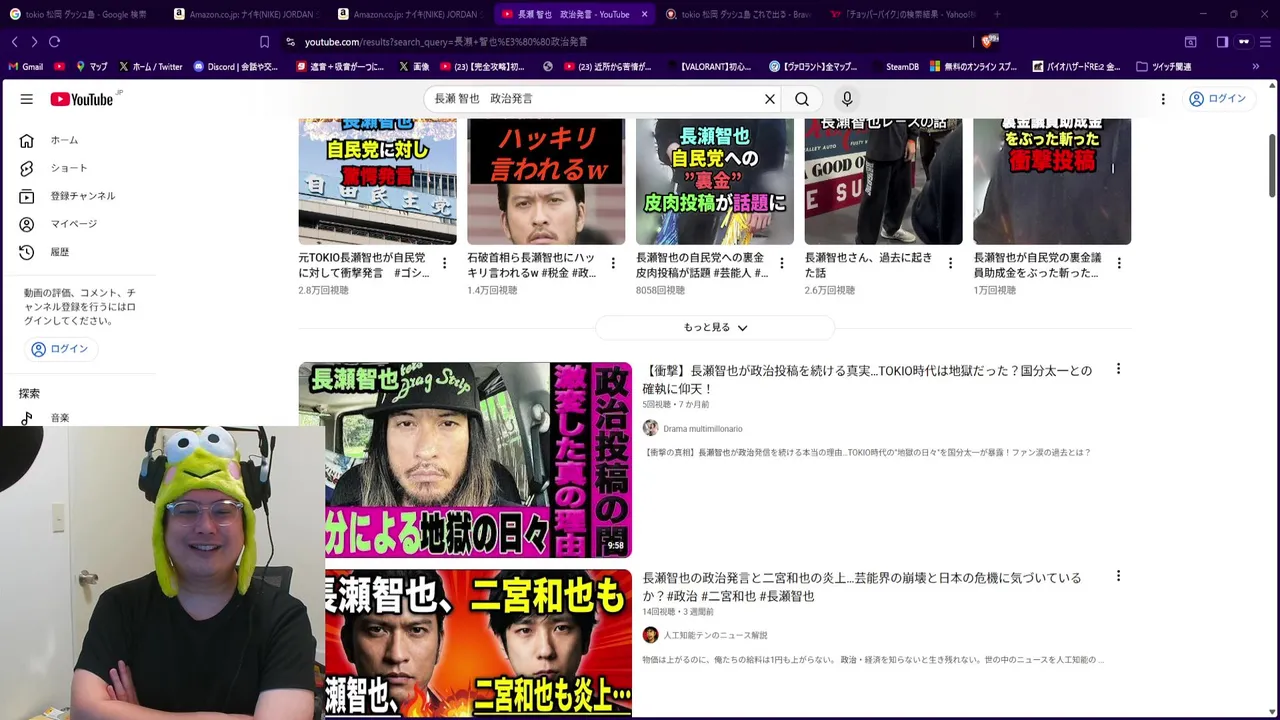The height and width of the screenshot is (720, 1280).
Task: Bookmark this page with the bookmark icon
Action: (x=264, y=42)
